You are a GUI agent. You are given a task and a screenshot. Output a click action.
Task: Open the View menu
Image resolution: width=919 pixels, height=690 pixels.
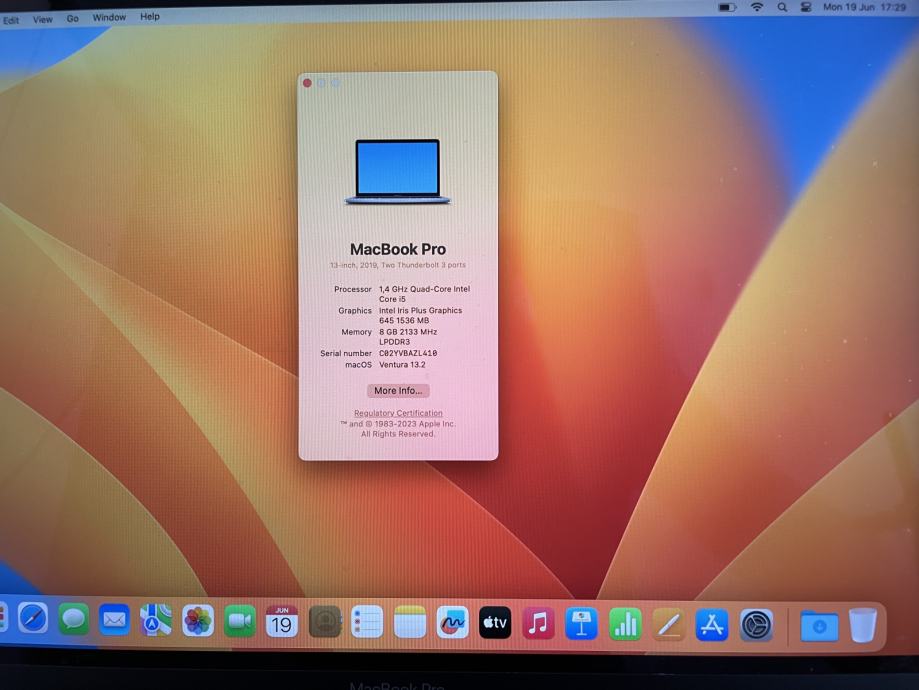click(43, 19)
